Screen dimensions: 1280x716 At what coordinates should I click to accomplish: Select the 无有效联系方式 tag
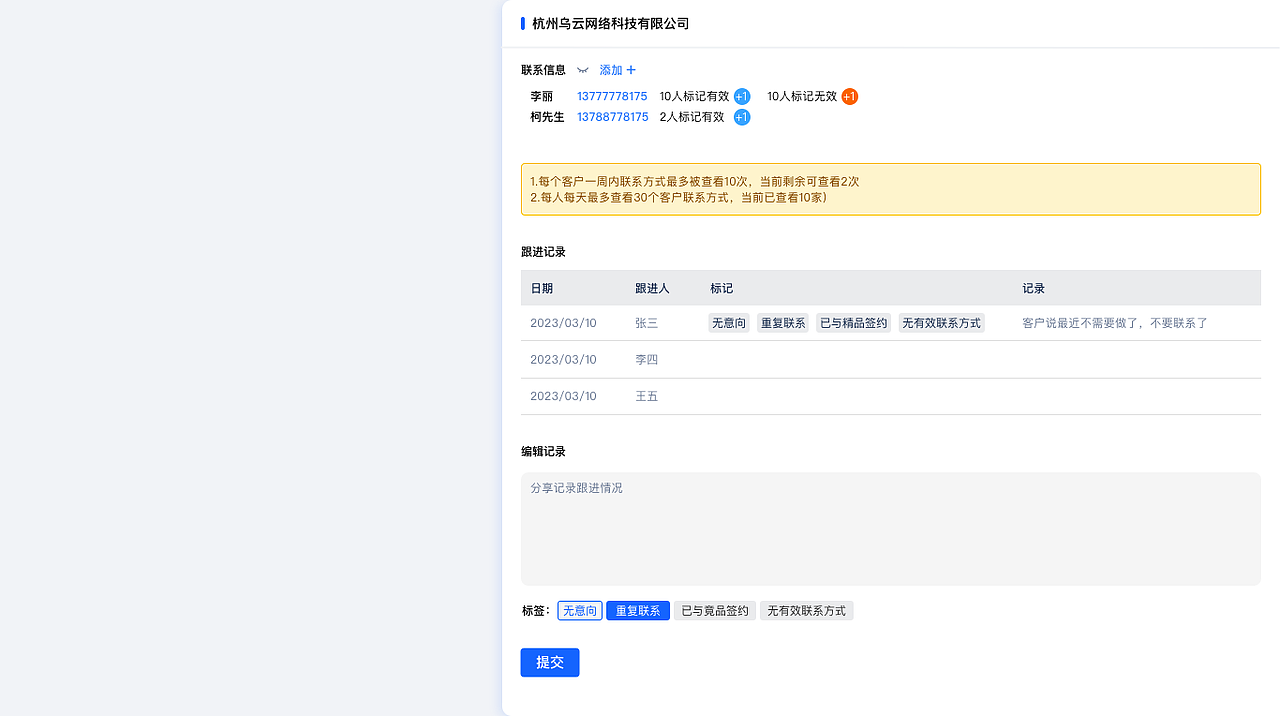click(806, 610)
